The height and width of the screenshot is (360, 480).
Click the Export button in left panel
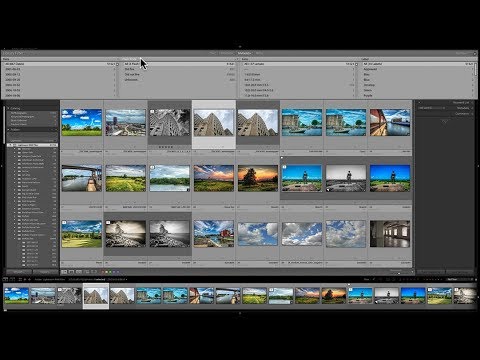45,272
